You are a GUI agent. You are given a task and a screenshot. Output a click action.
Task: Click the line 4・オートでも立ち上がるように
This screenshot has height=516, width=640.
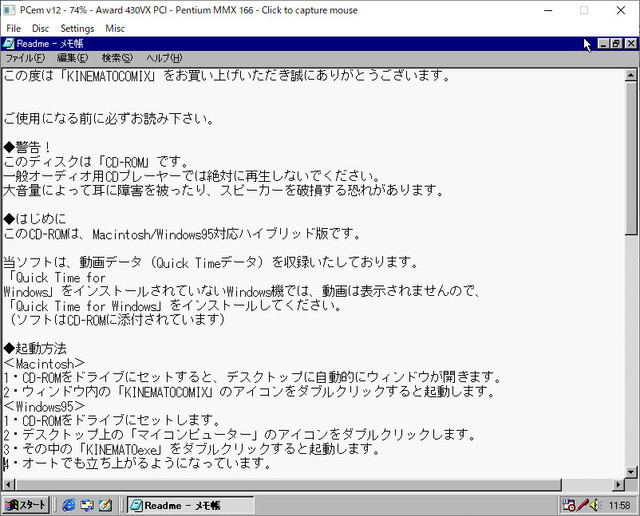point(138,463)
